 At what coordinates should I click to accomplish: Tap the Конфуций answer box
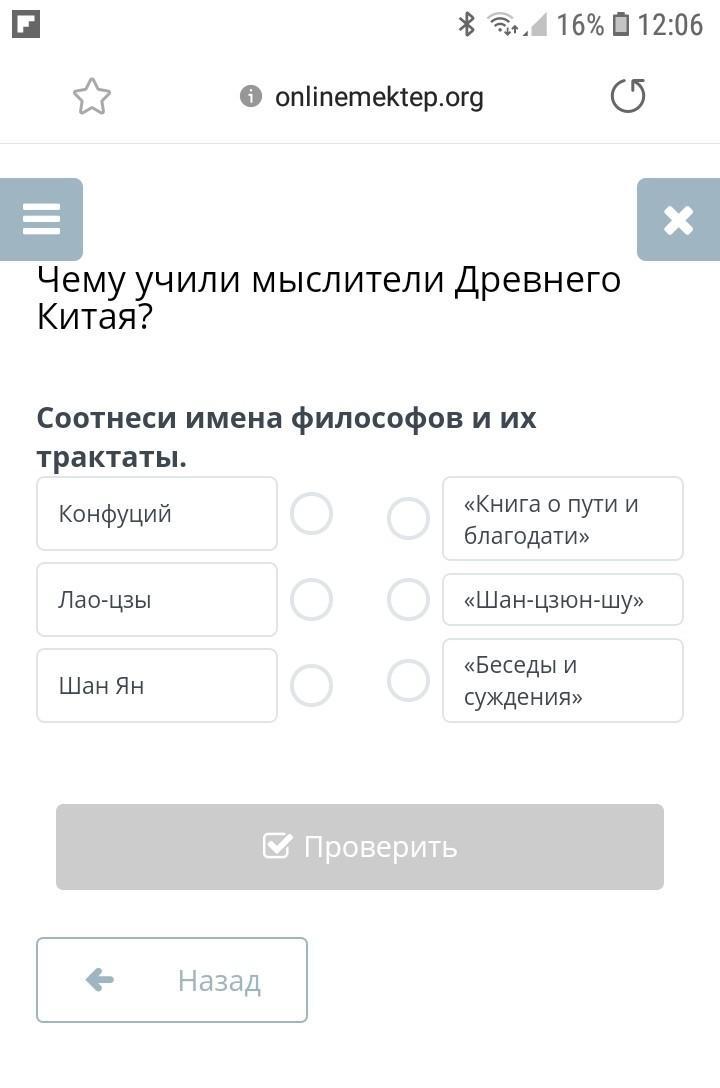click(x=157, y=513)
